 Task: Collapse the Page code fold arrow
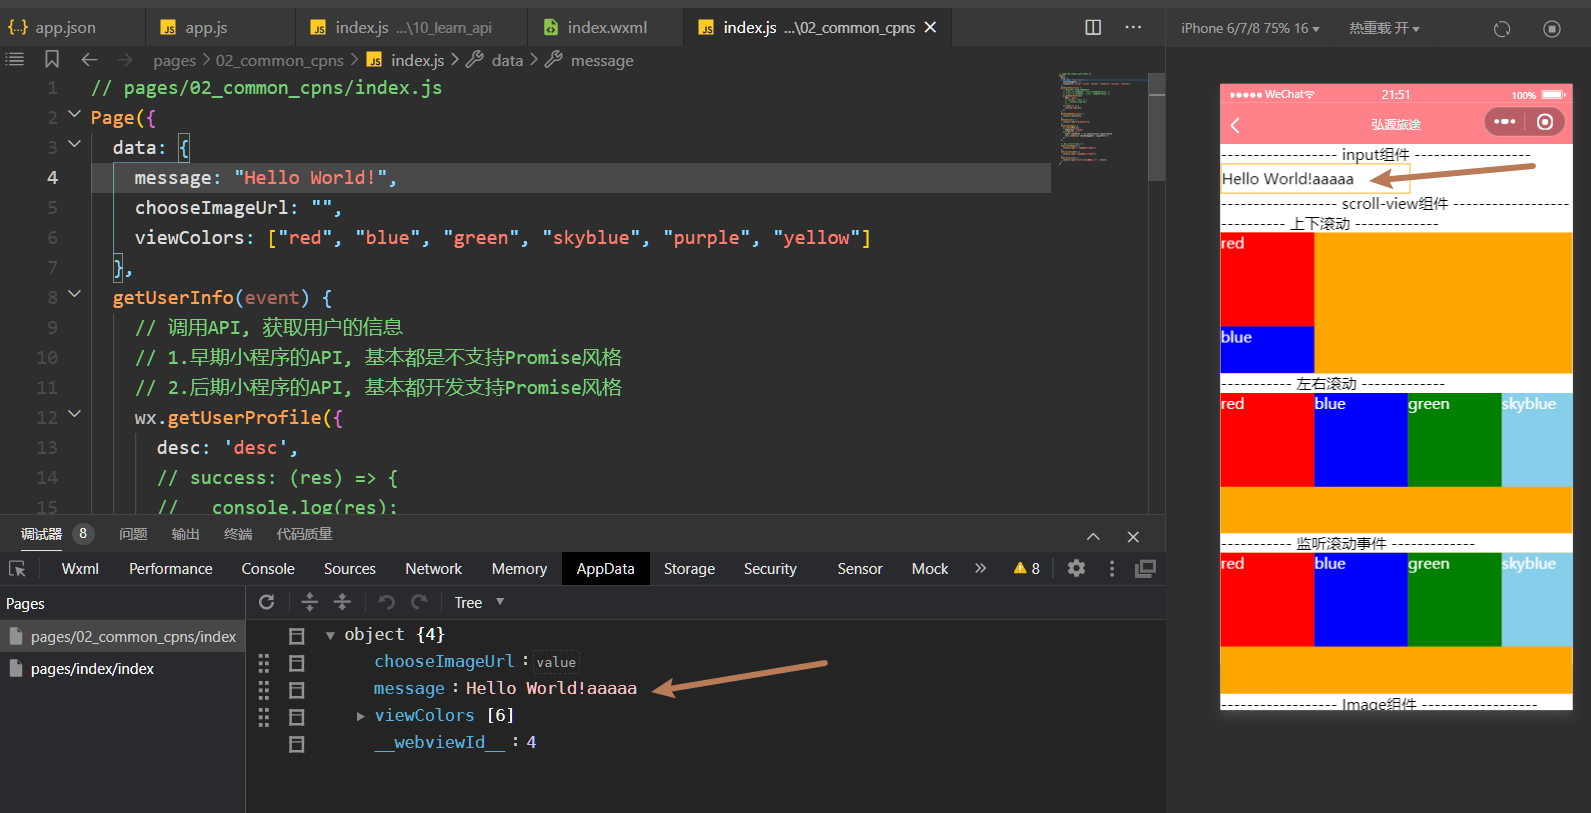(74, 115)
